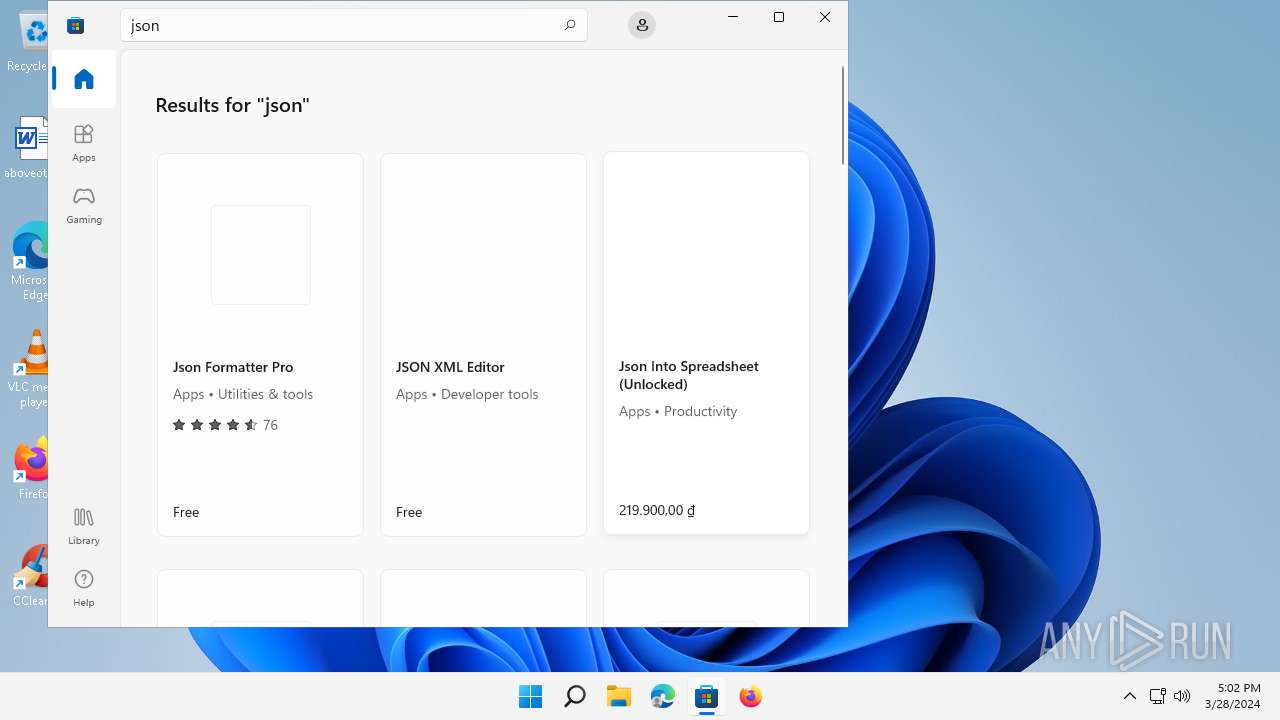
Task: Click the Microsoft Store logo in title bar
Action: 75,26
